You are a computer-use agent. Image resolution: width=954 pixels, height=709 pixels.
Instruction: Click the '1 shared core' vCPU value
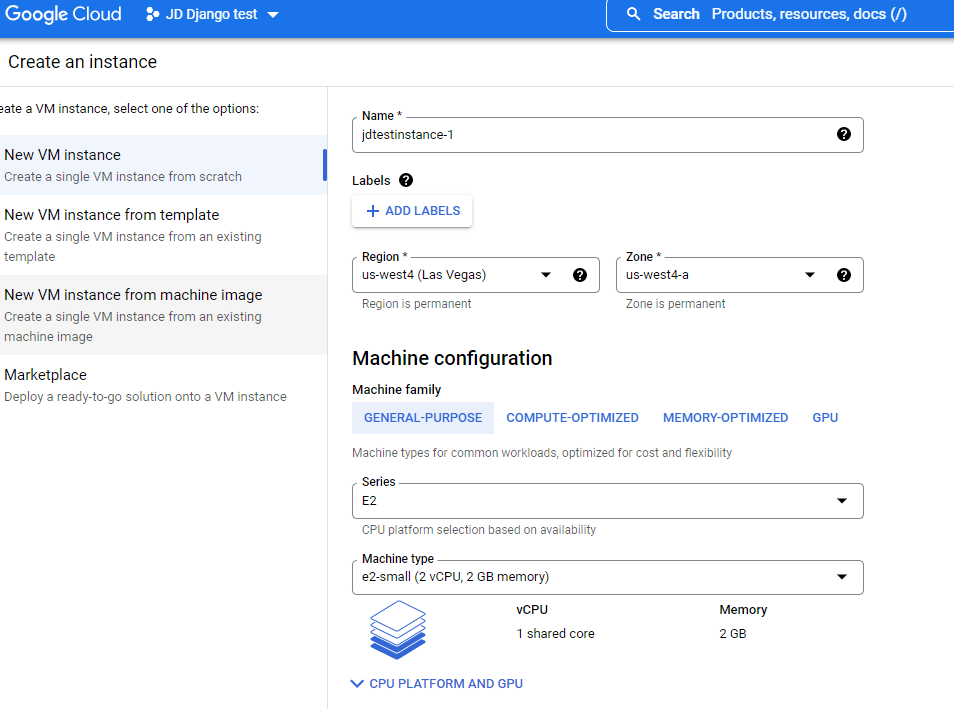coord(555,634)
